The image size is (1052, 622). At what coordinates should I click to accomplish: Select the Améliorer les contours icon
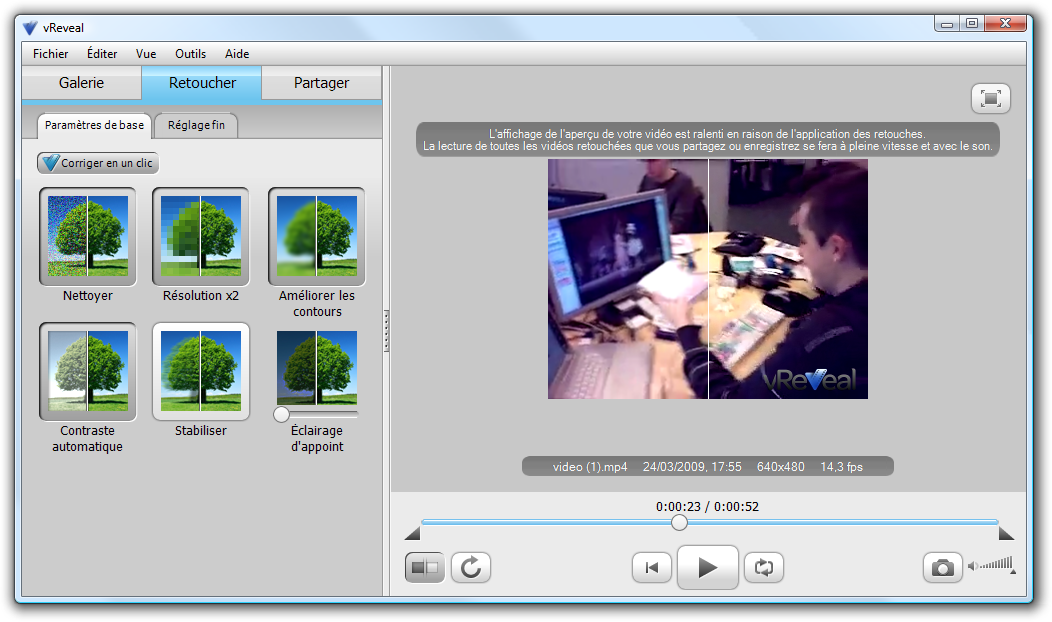(x=317, y=236)
